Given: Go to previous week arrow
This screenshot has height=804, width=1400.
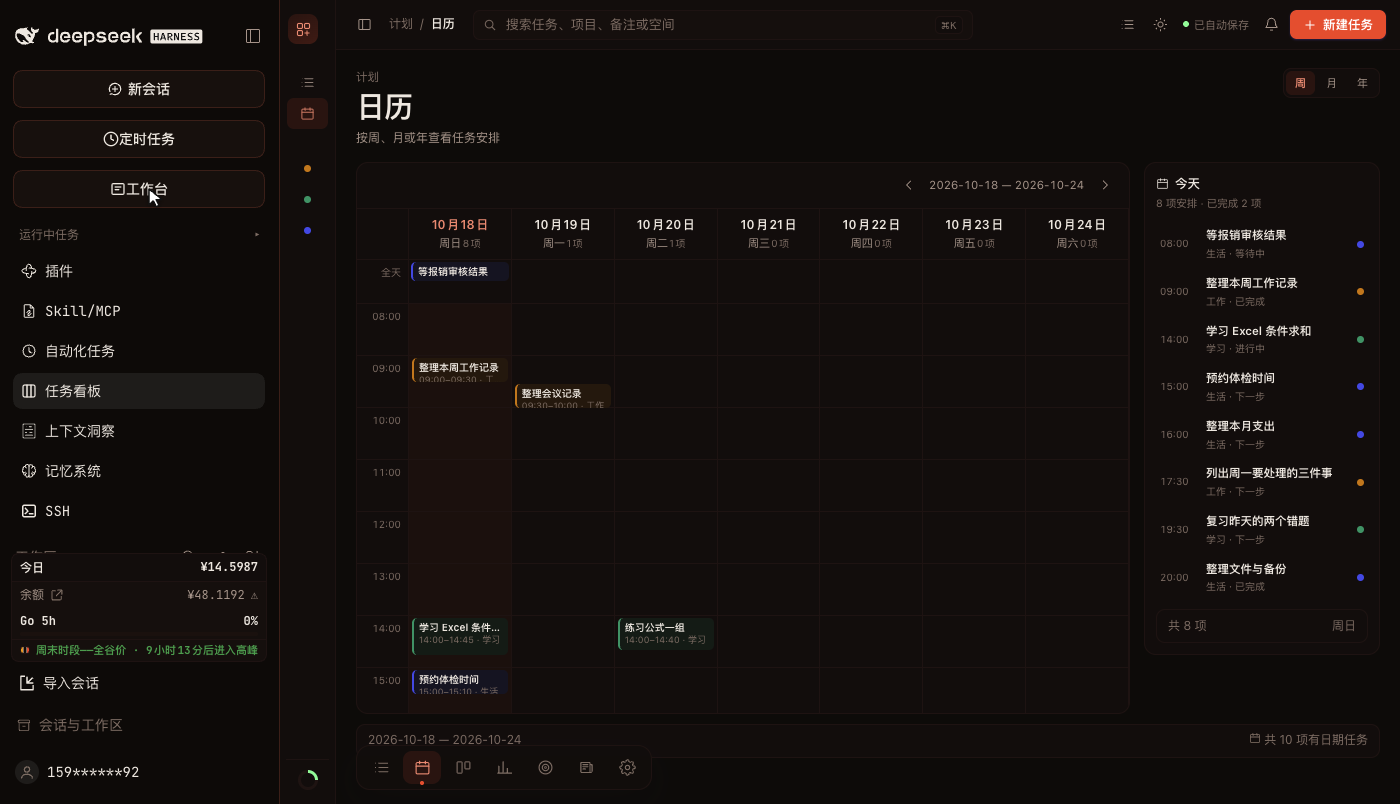Looking at the screenshot, I should (908, 185).
